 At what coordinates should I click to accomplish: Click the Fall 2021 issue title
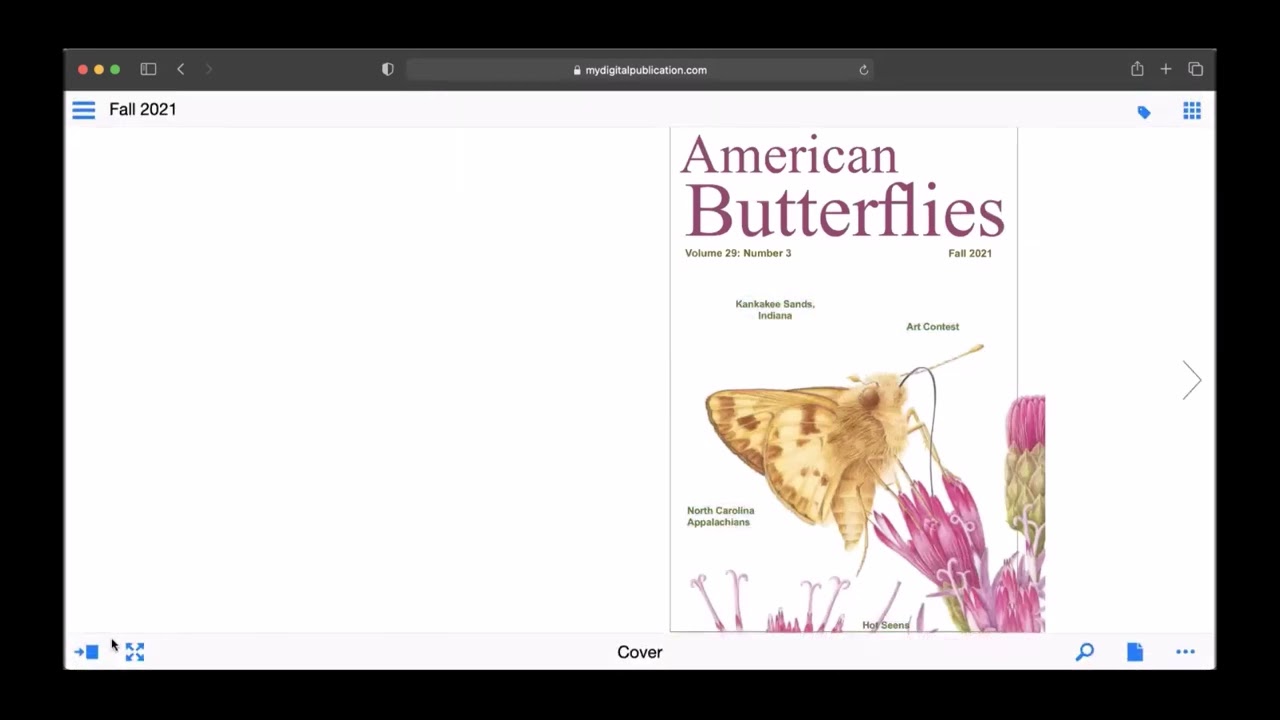tap(143, 110)
